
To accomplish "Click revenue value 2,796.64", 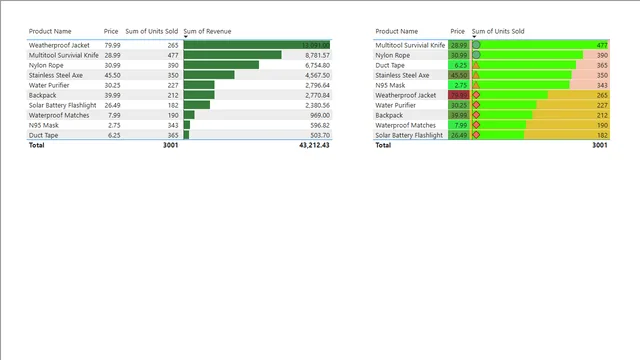I will coord(318,85).
